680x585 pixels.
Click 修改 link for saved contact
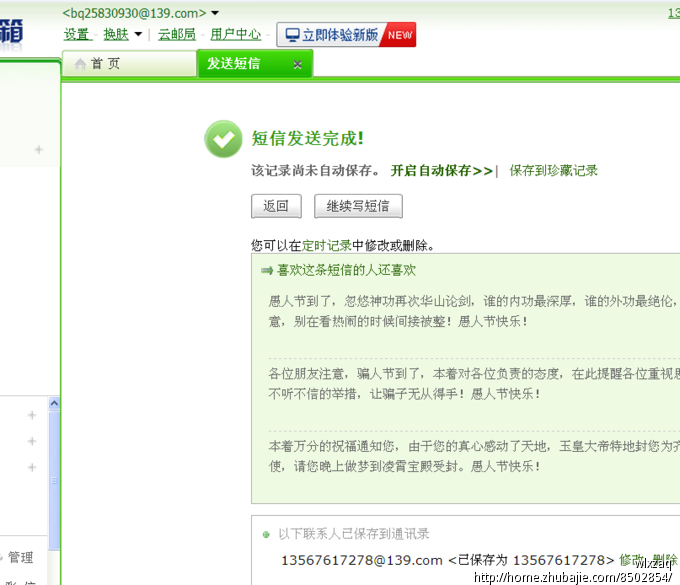coord(631,560)
